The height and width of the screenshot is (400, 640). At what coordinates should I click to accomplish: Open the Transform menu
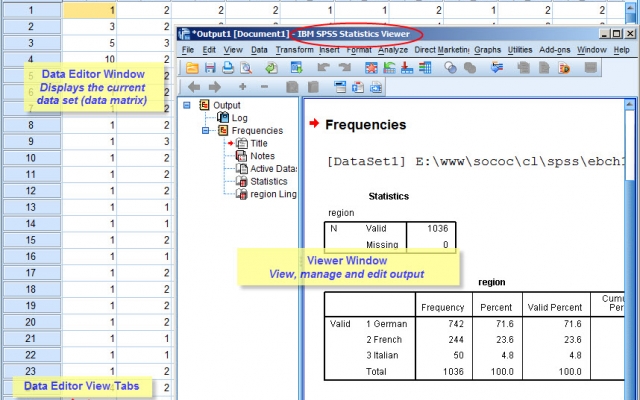(x=294, y=50)
